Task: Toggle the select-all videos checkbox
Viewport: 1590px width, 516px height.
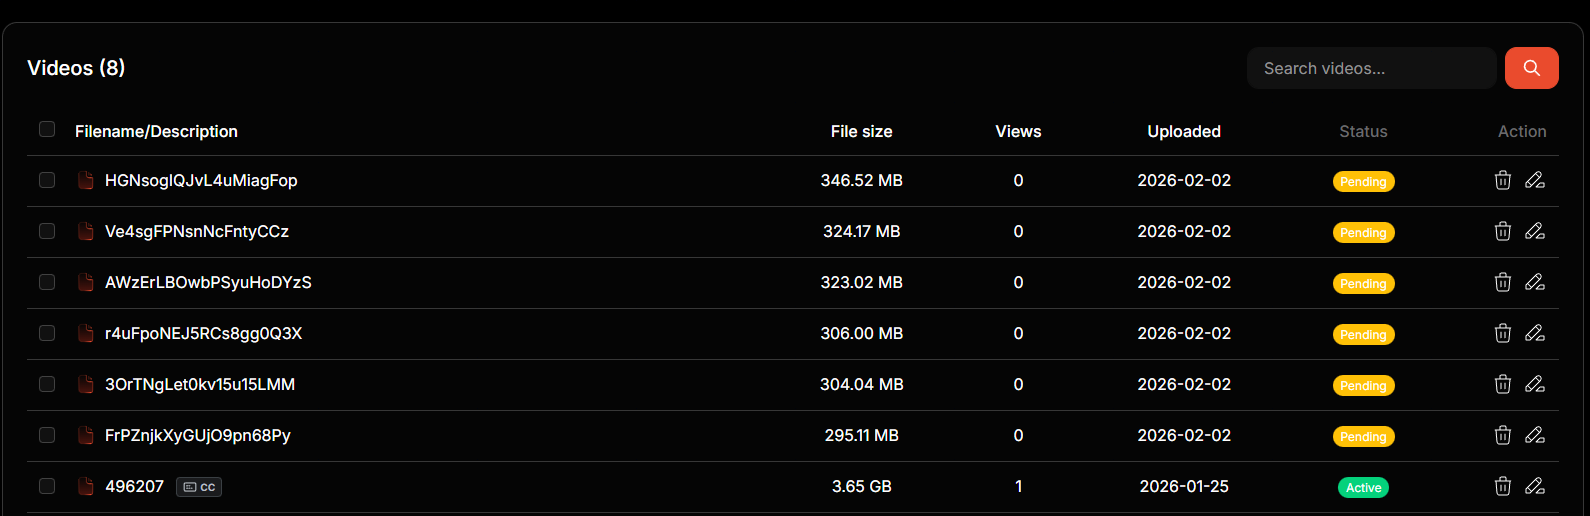Action: tap(47, 129)
